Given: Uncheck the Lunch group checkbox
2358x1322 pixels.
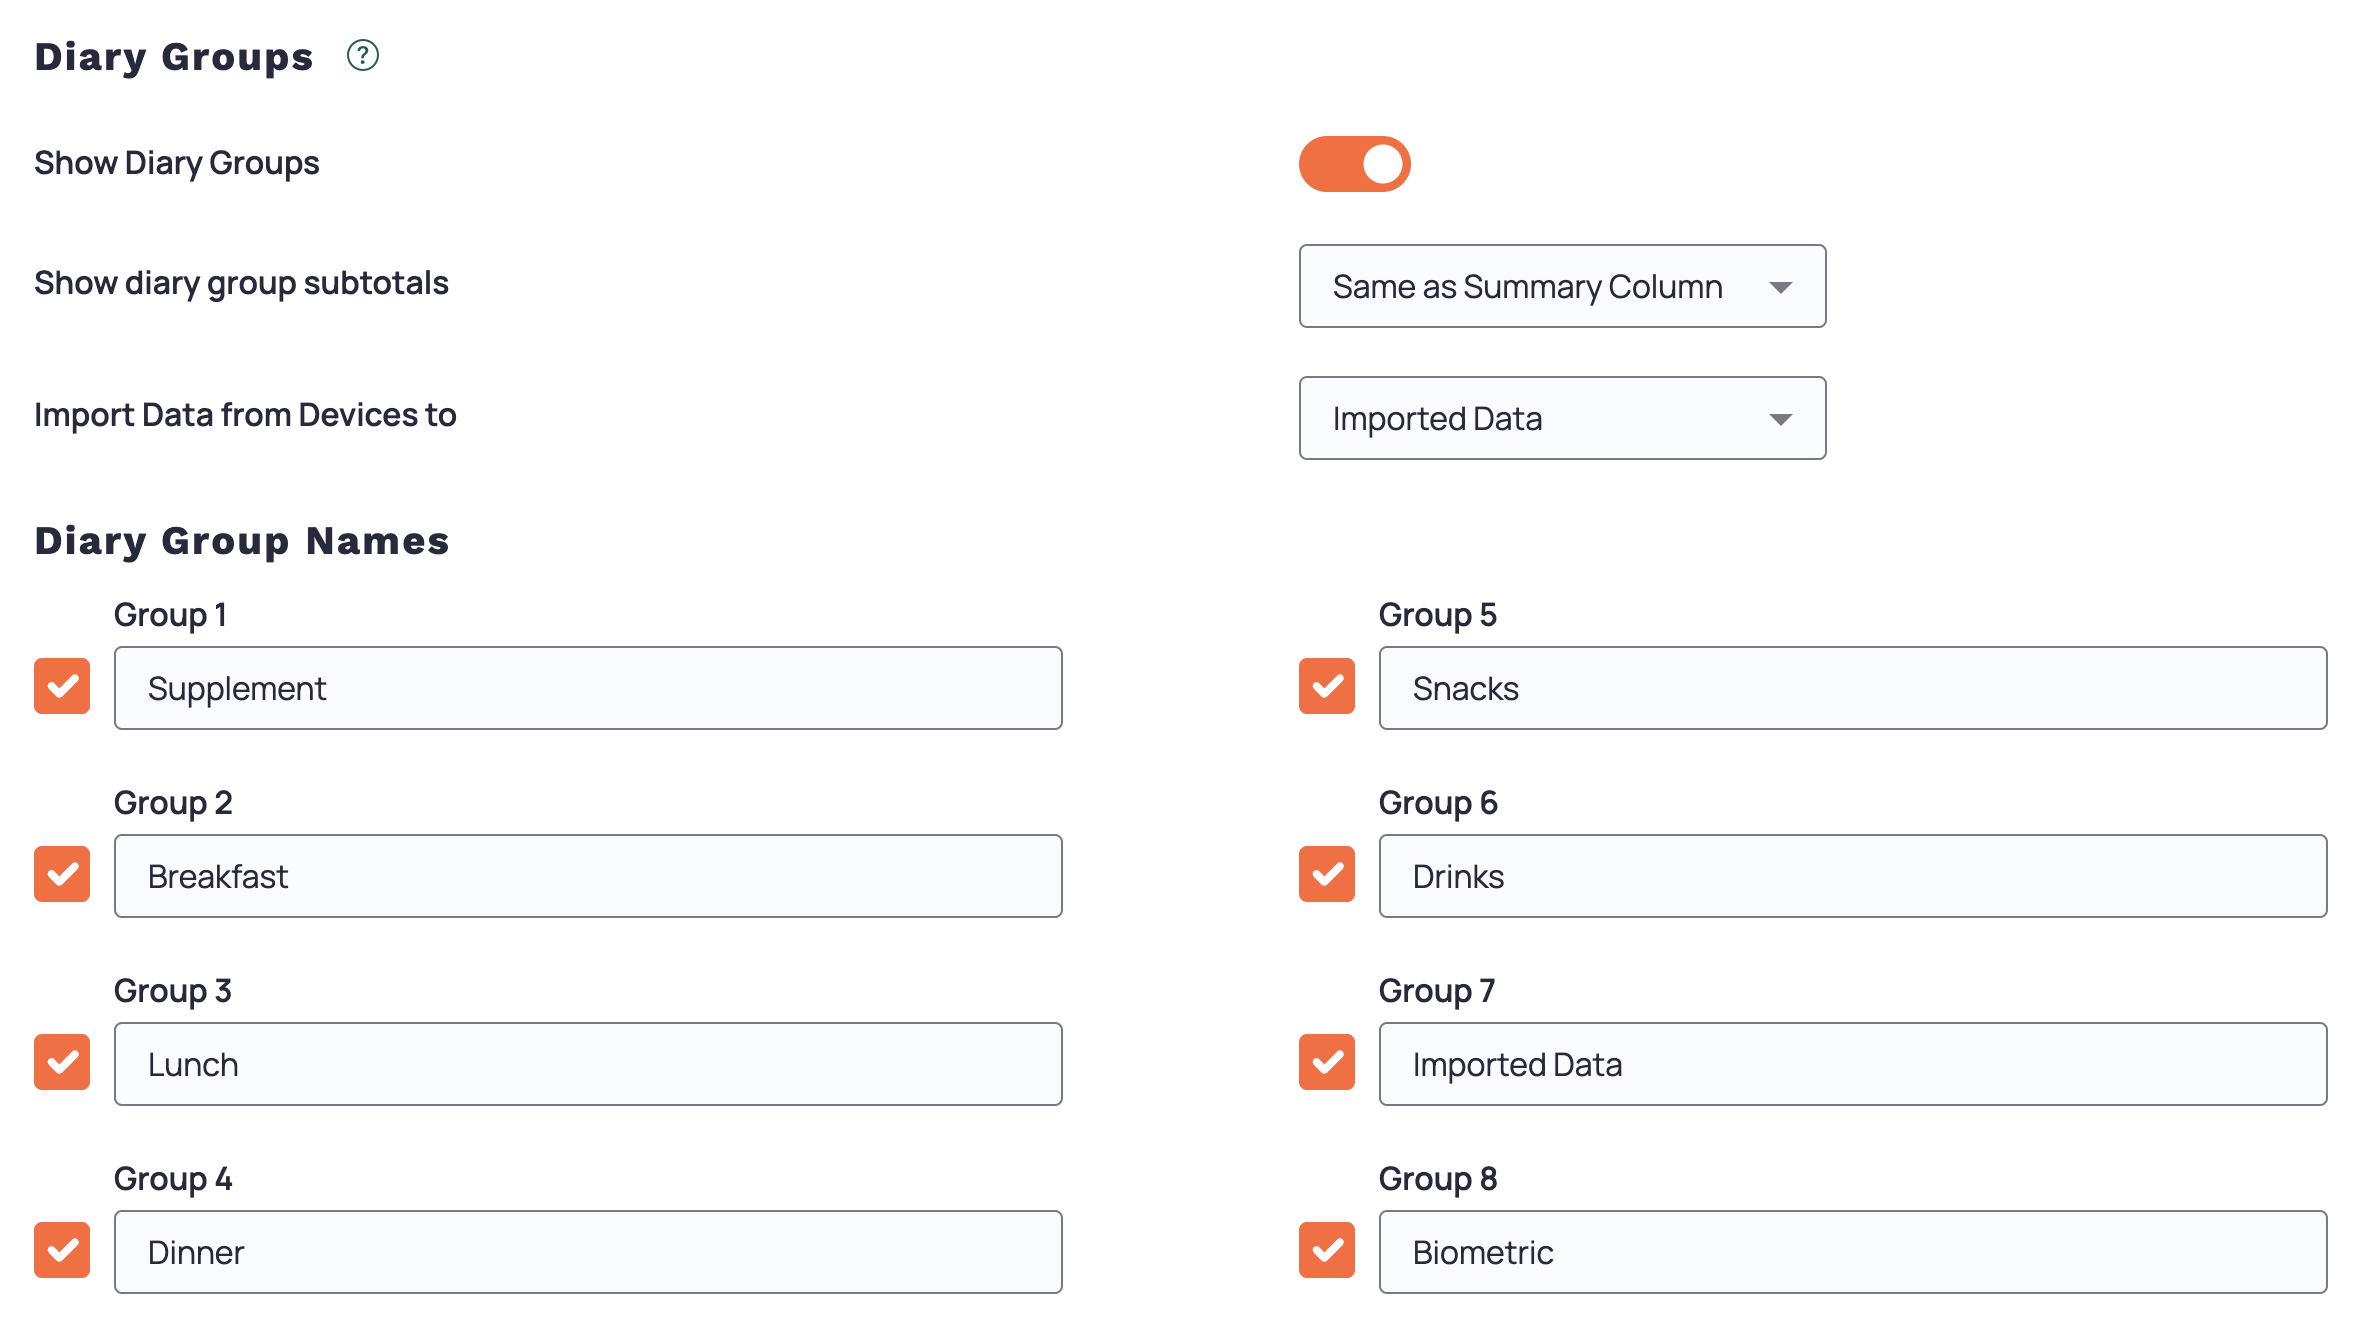Looking at the screenshot, I should coord(61,1063).
